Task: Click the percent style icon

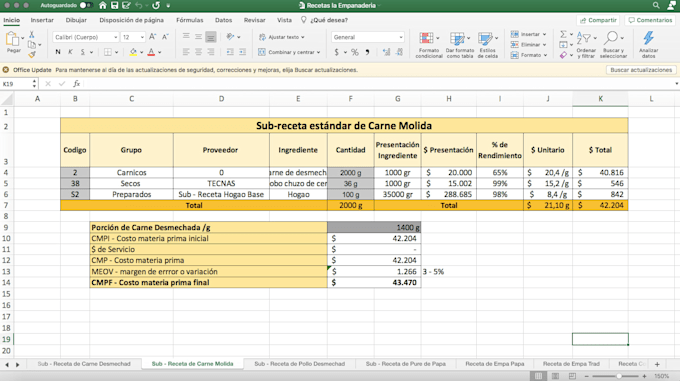Action: pos(355,52)
